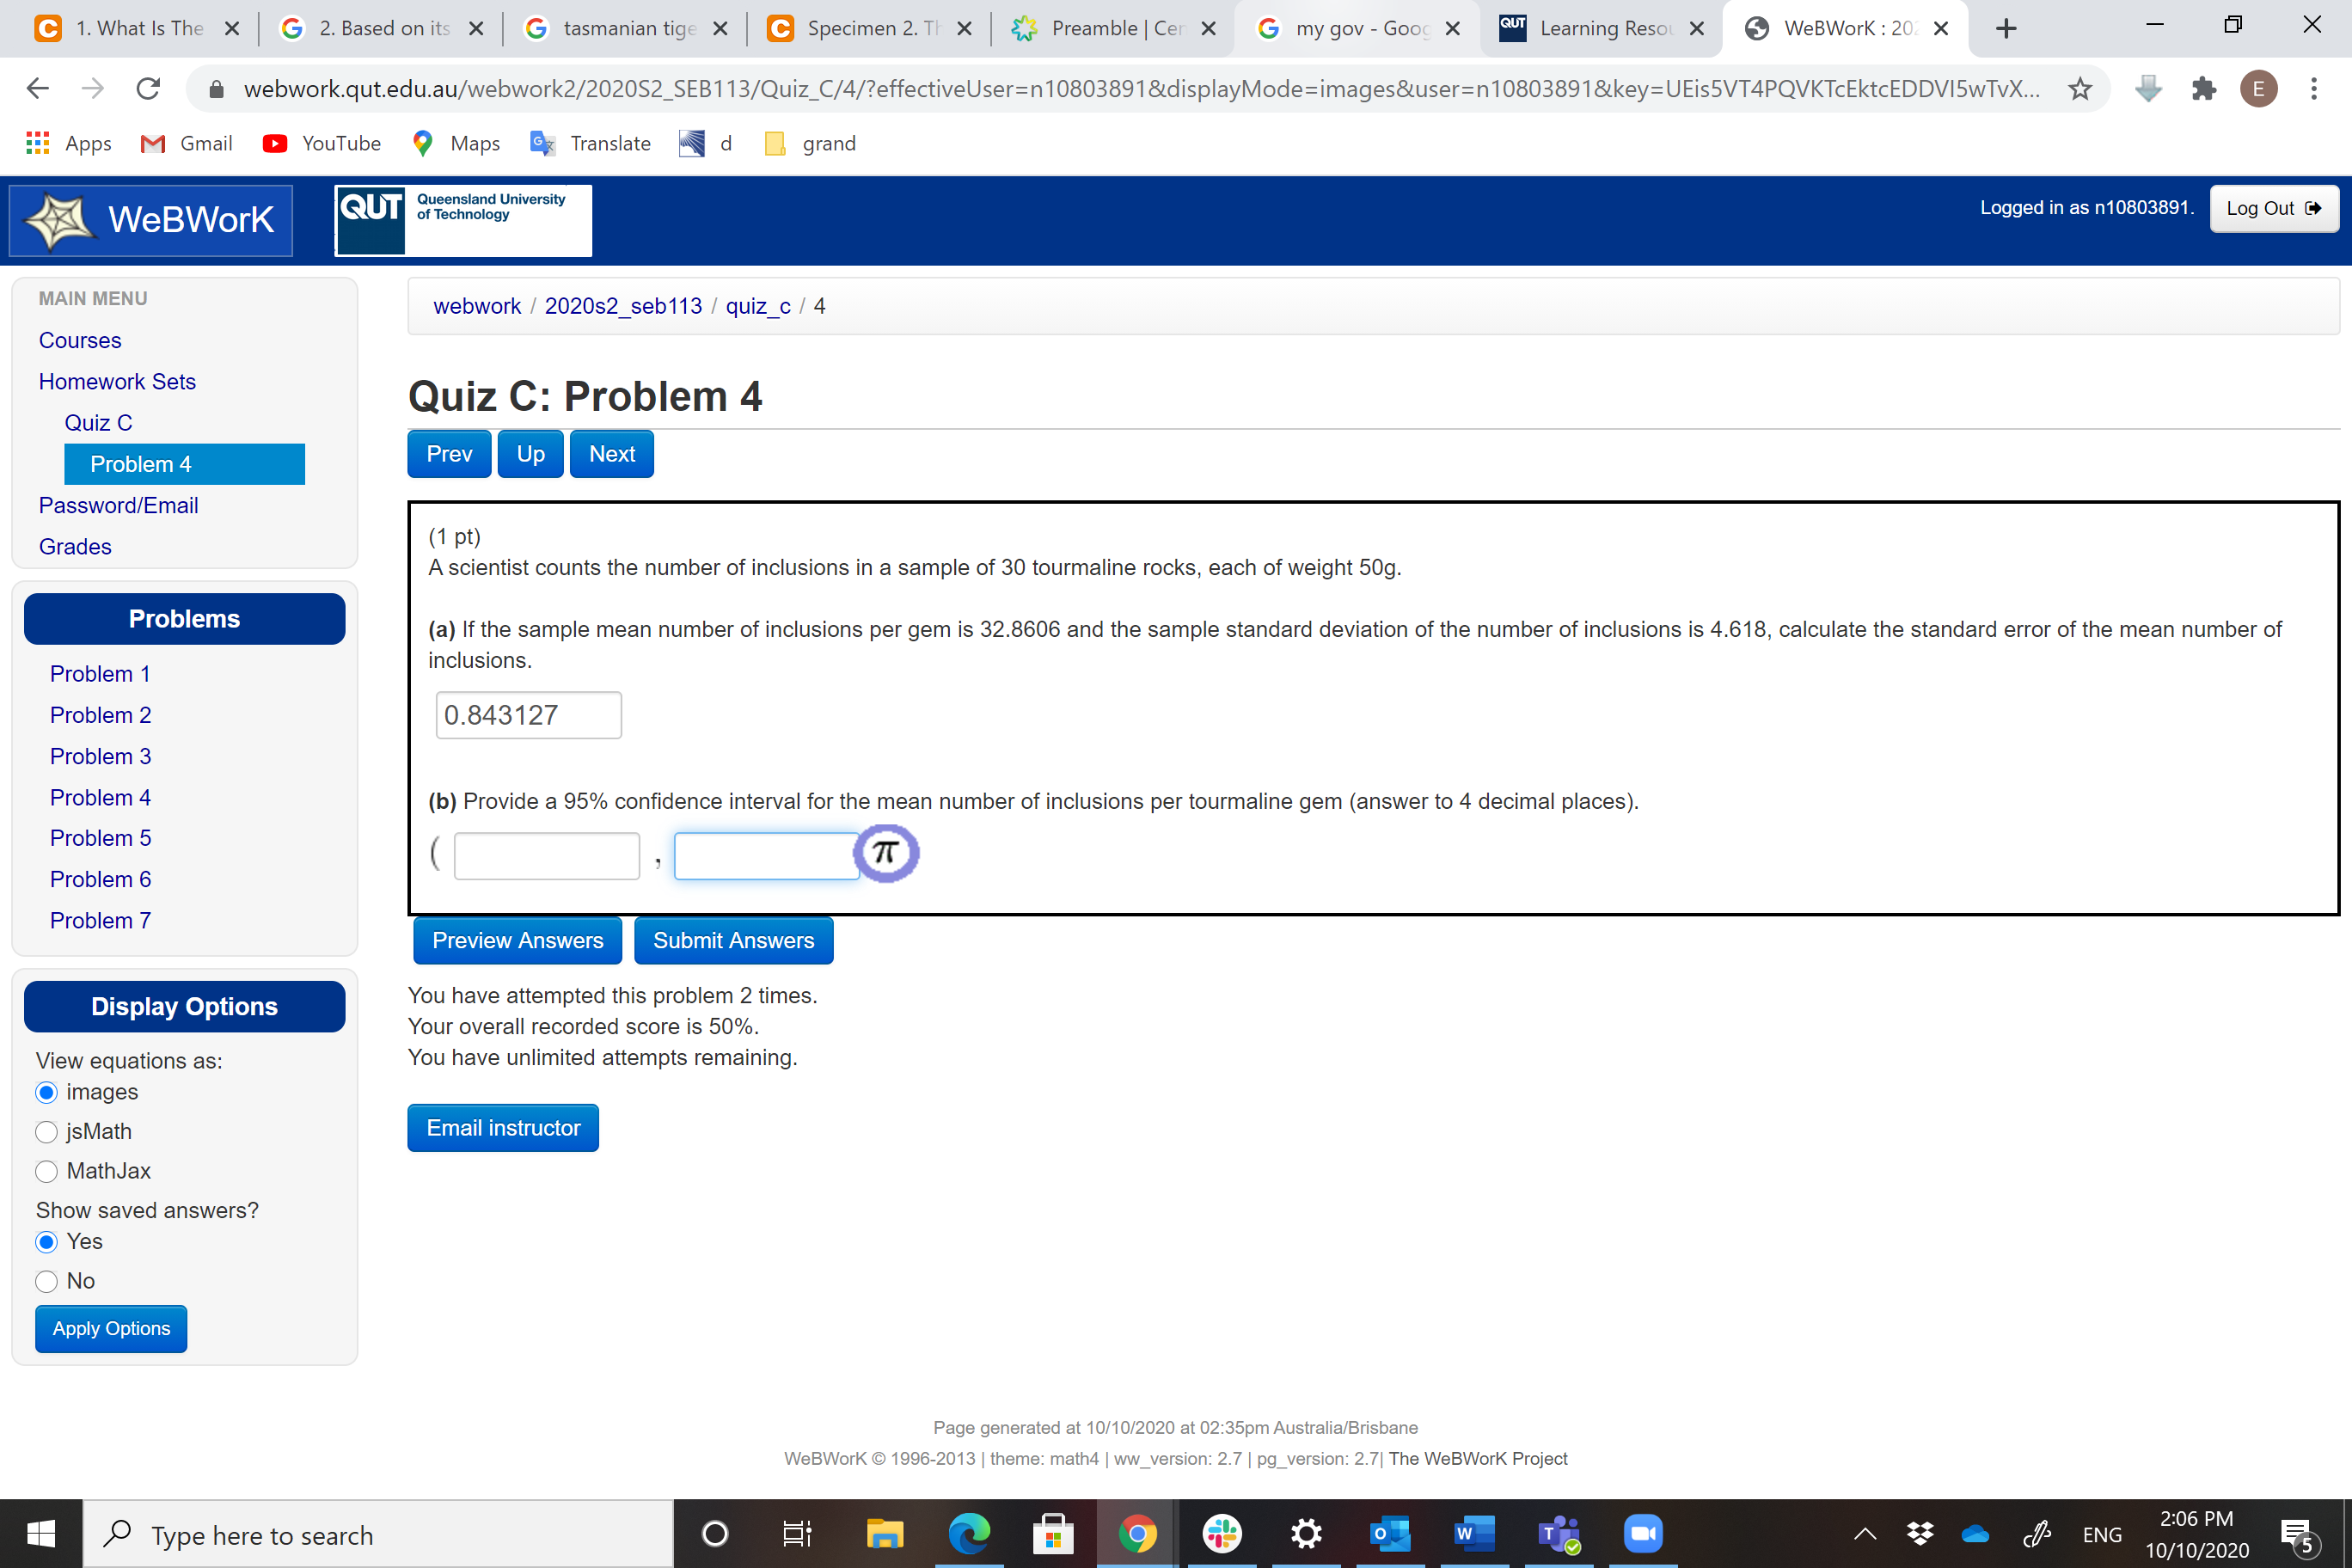2352x1568 pixels.
Task: Open the Apps grid bookmark
Action: 37,143
